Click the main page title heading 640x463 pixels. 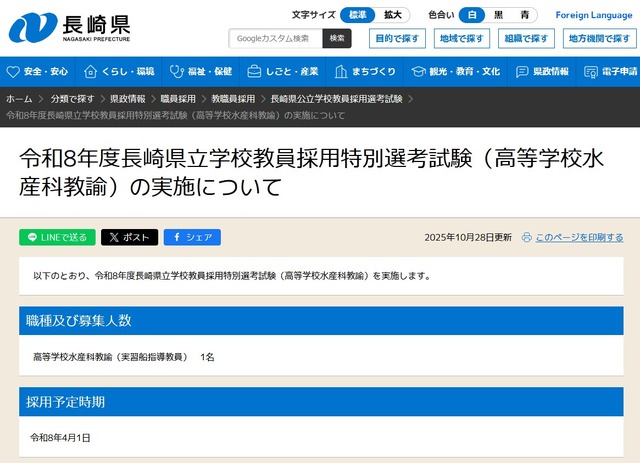pyautogui.click(x=311, y=172)
